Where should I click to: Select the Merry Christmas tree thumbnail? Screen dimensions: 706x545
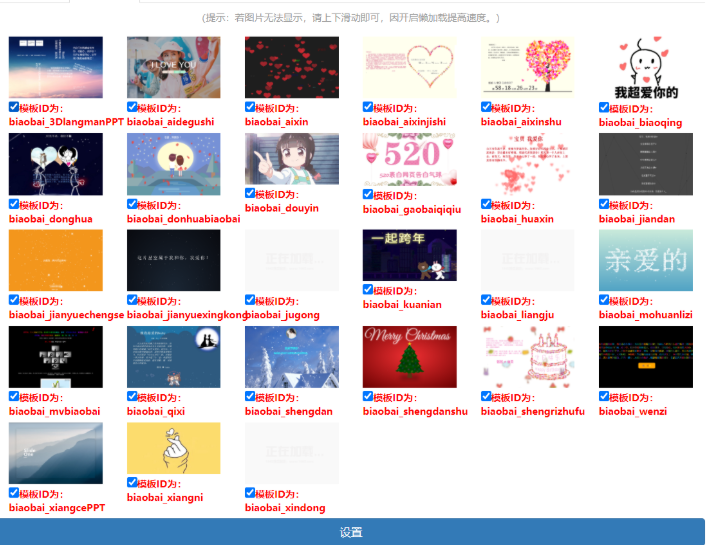coord(409,356)
